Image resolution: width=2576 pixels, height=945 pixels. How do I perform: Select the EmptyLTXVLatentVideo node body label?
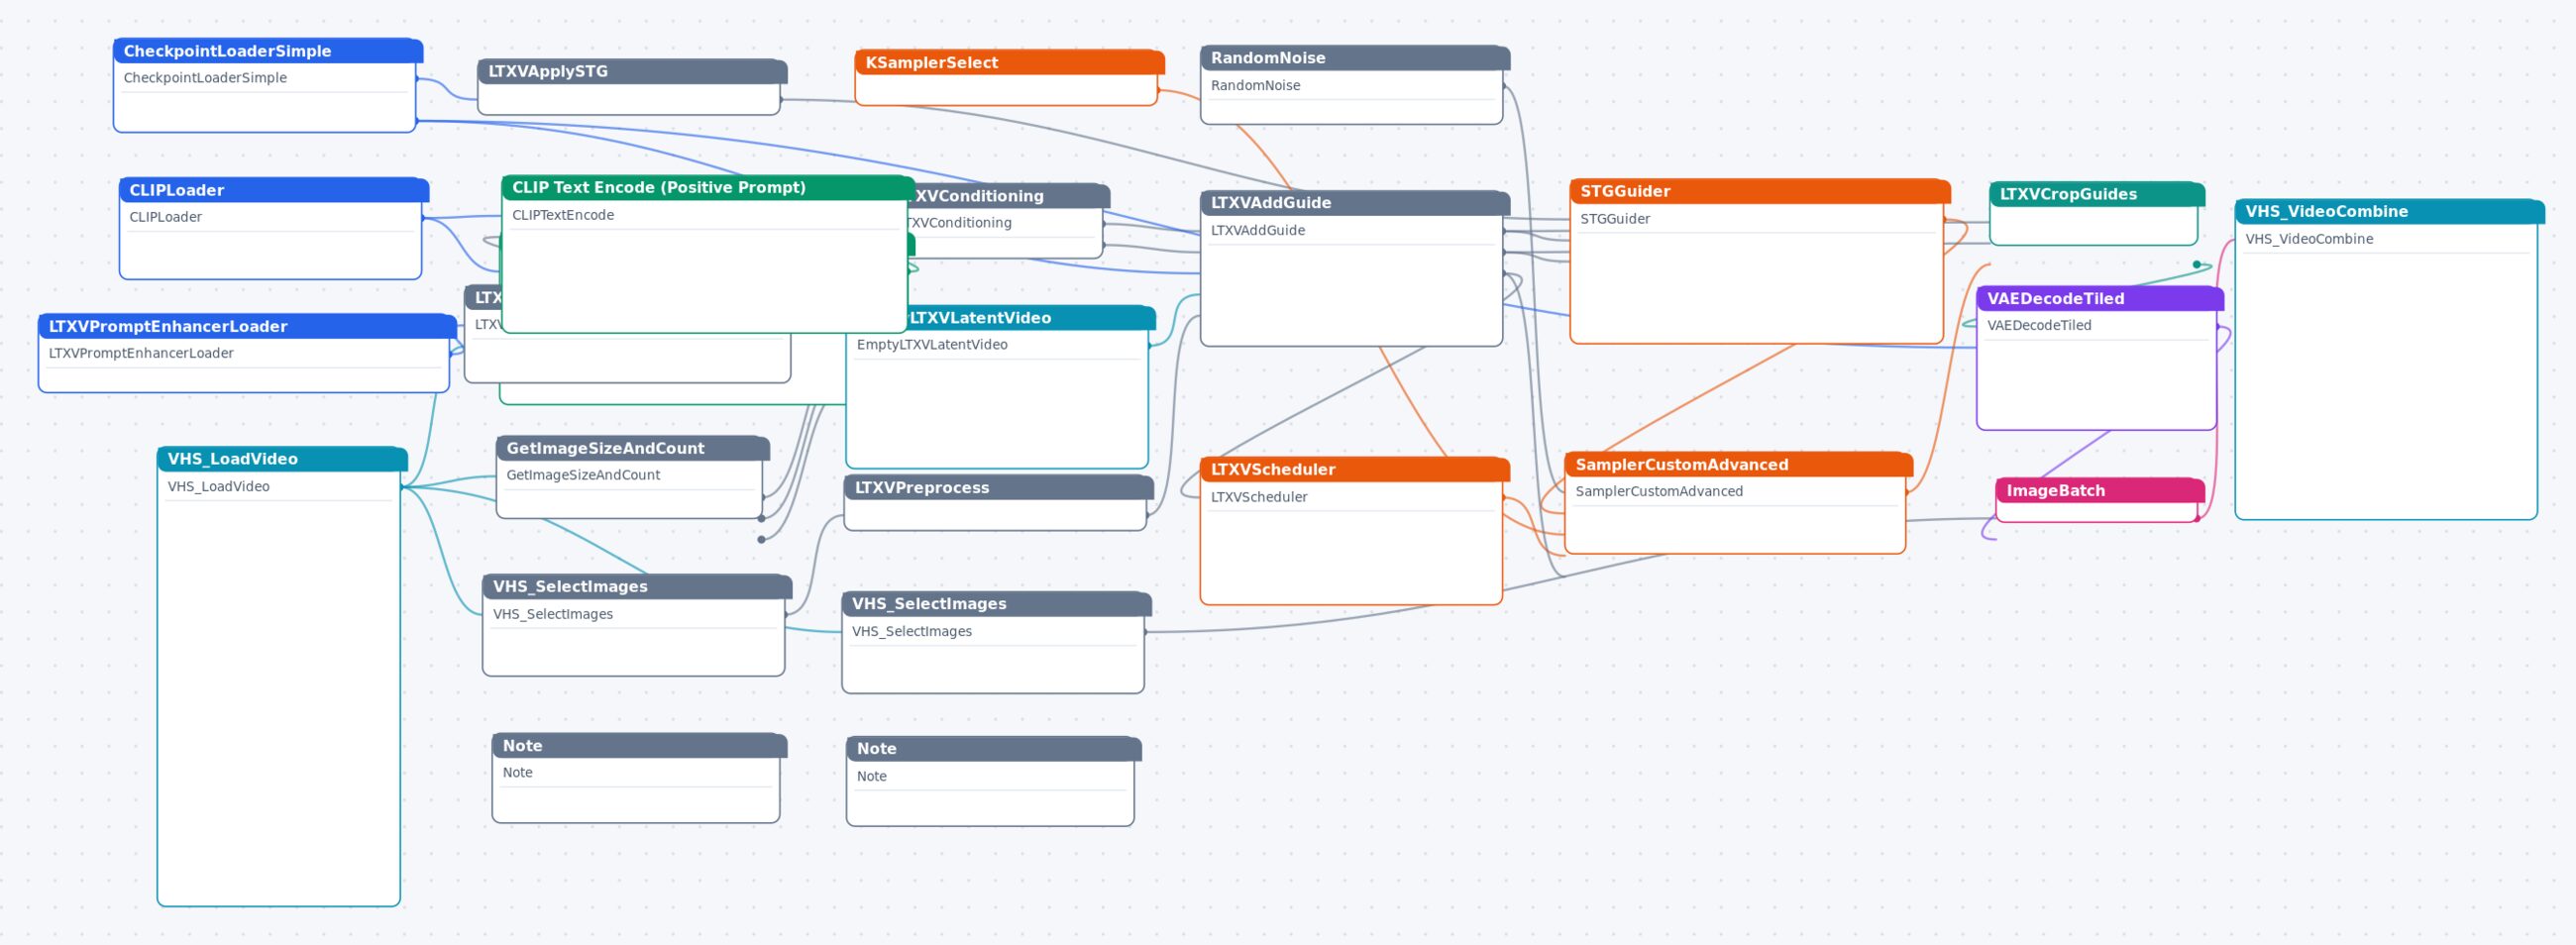pos(931,344)
